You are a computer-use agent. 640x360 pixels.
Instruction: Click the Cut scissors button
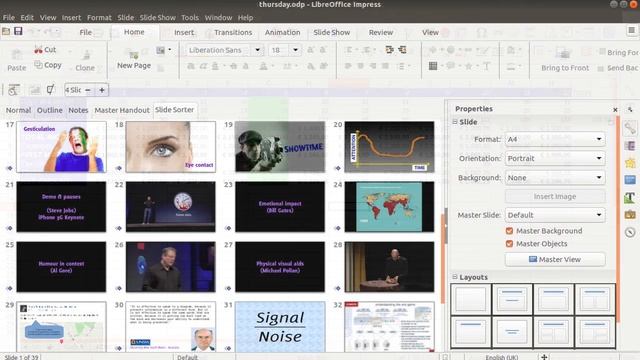45,49
